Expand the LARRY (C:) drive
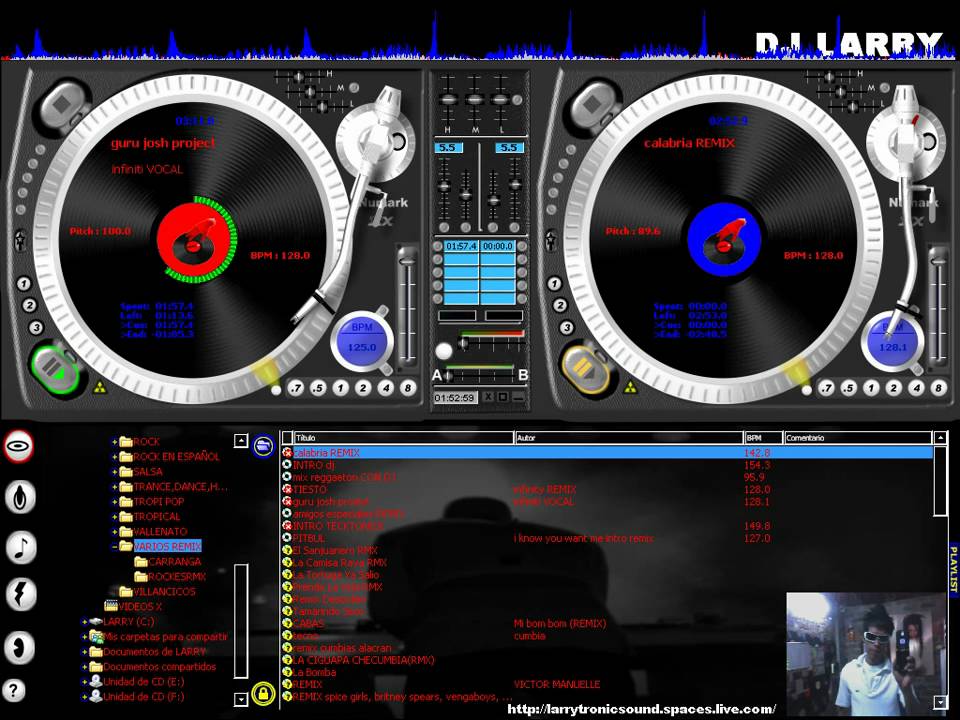The height and width of the screenshot is (720, 960). tap(84, 621)
